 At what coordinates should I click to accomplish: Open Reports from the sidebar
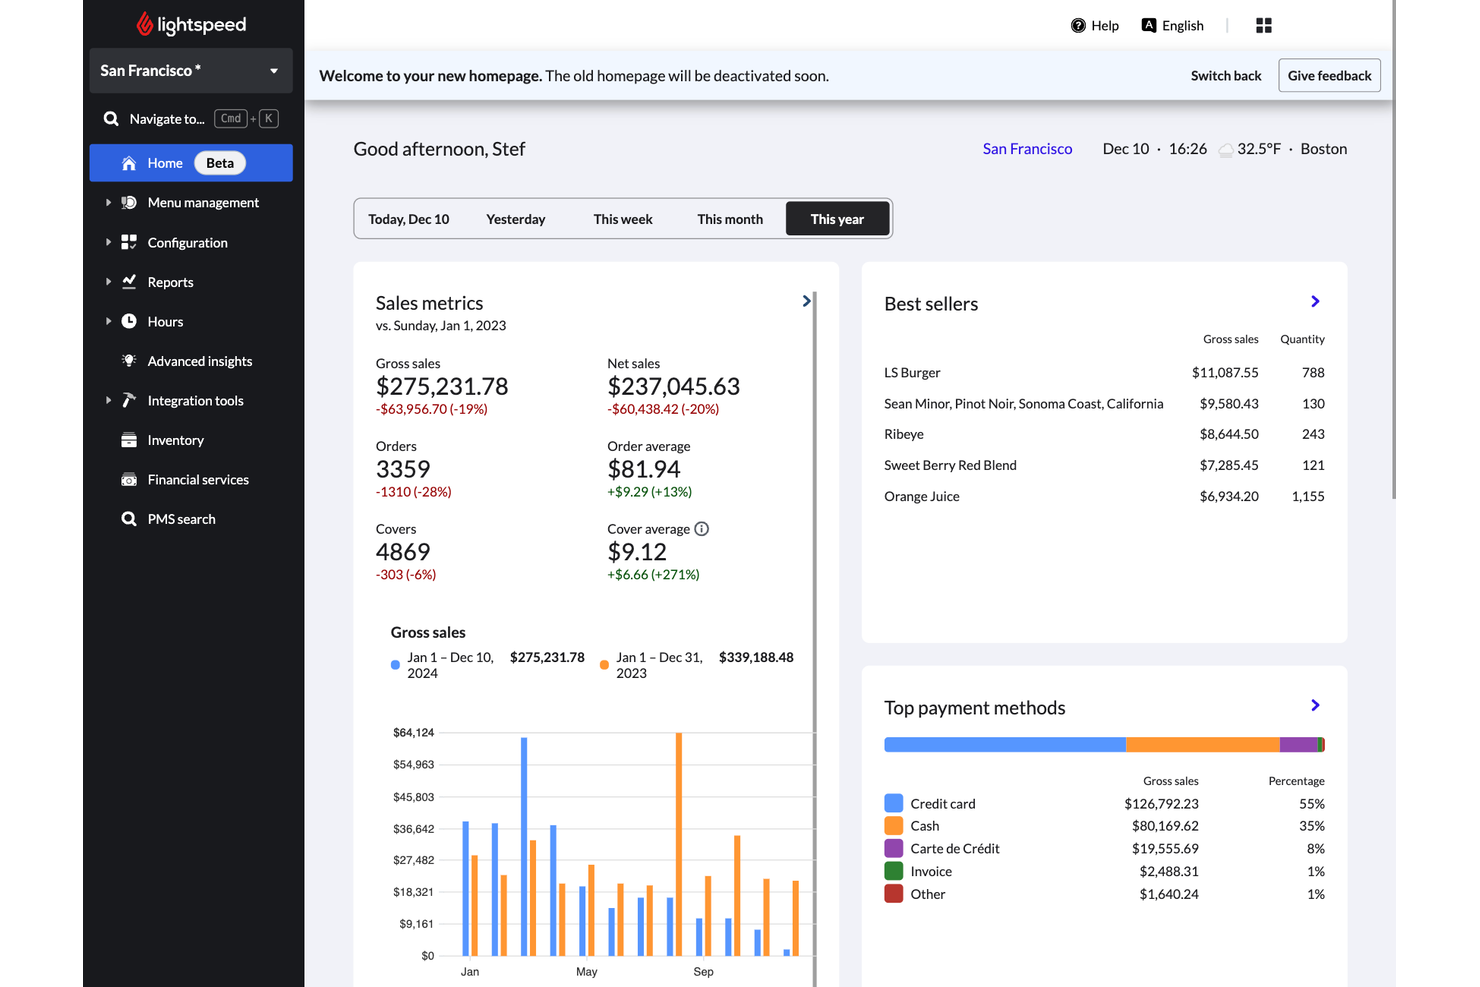pos(170,282)
